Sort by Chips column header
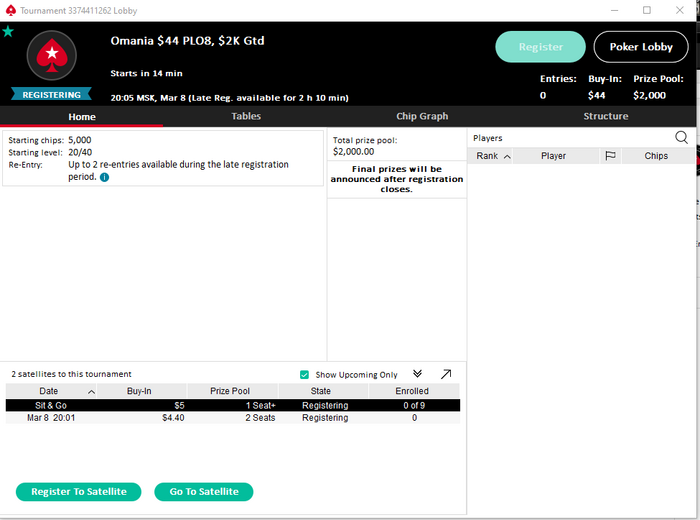Viewport: 700px width, 520px height. [656, 156]
